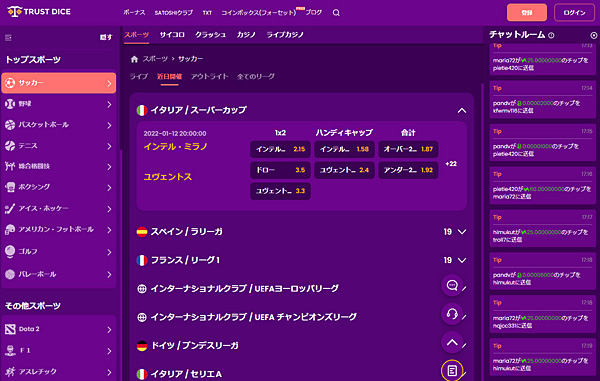Open the ドイツ / ブンデスリーガ league row
The width and height of the screenshot is (600, 381).
[x=302, y=346]
